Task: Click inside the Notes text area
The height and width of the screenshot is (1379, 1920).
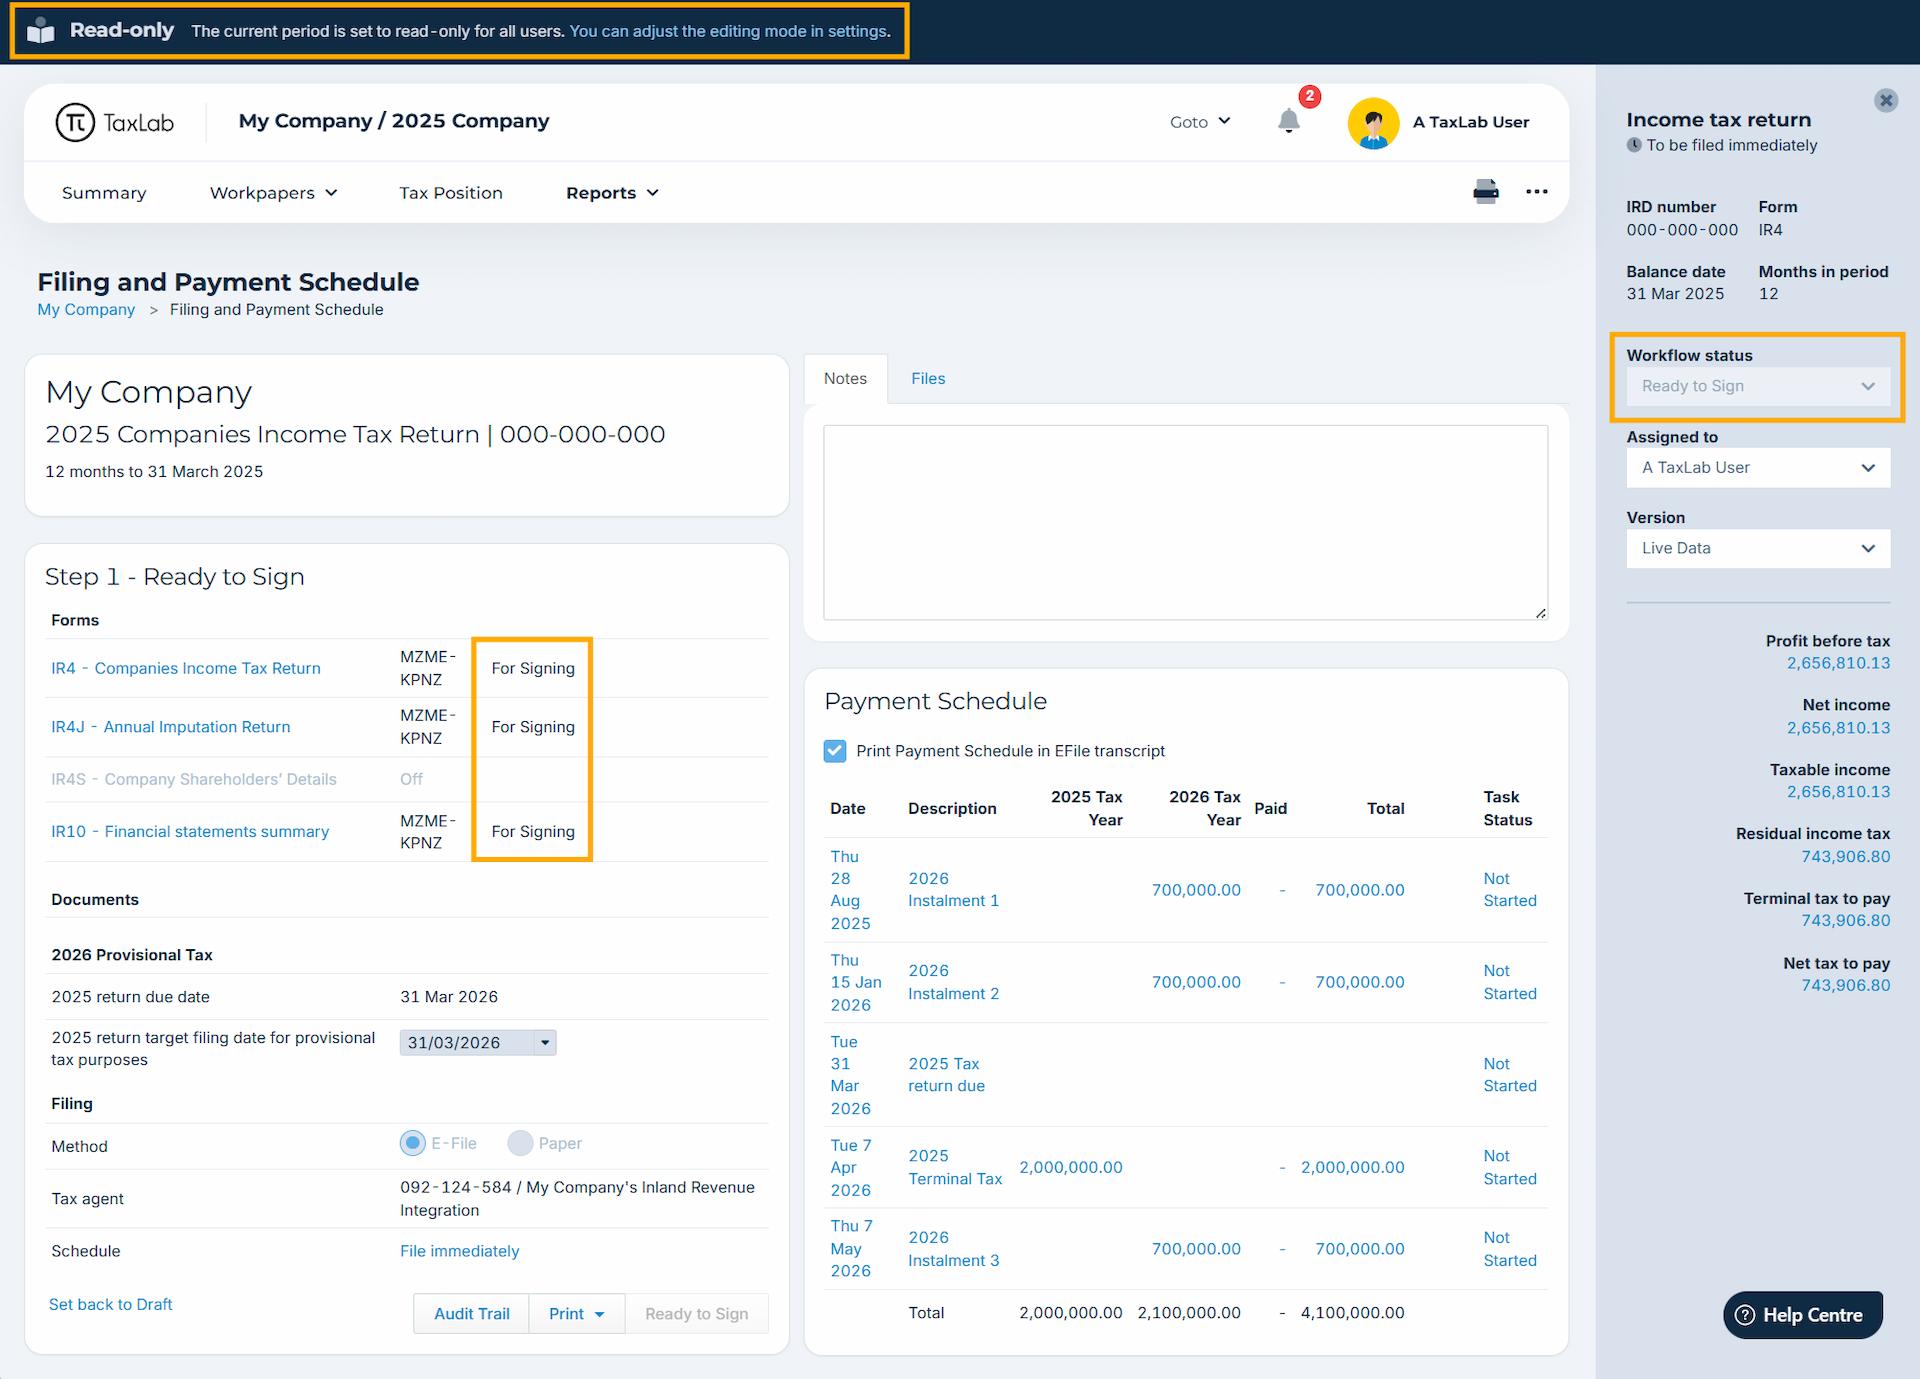Action: [1185, 522]
